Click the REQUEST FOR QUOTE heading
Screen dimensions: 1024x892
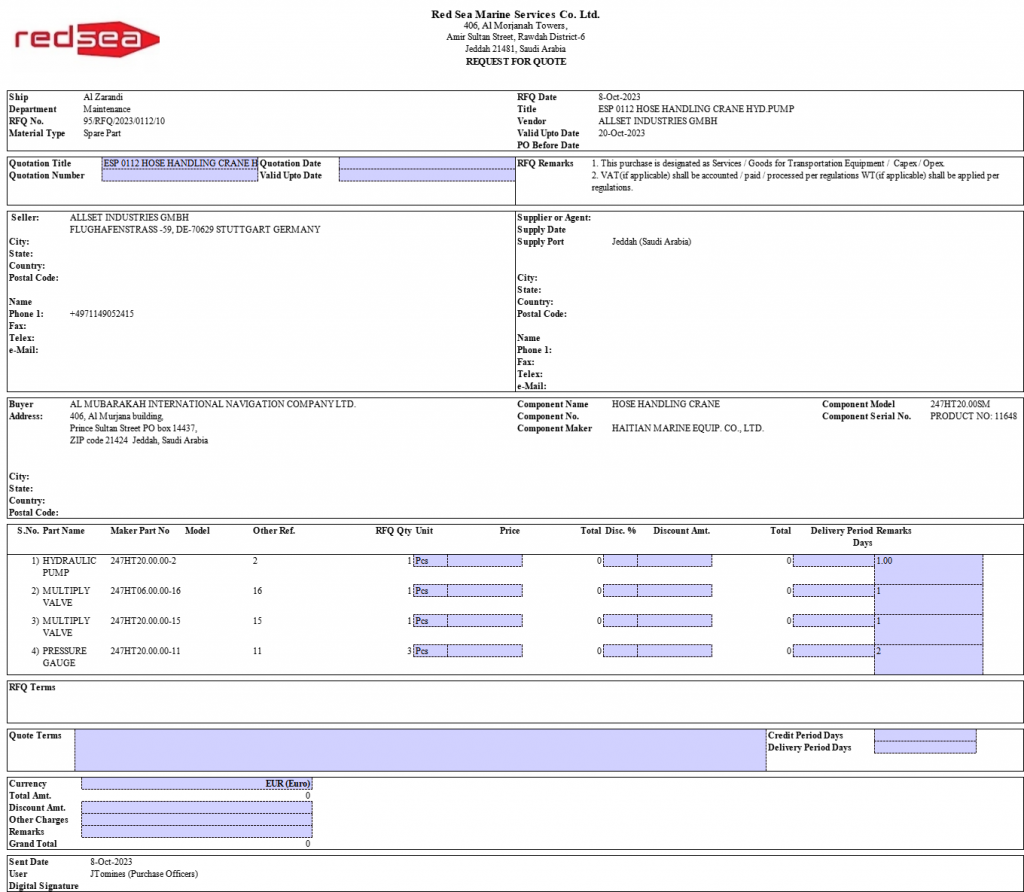(x=516, y=61)
